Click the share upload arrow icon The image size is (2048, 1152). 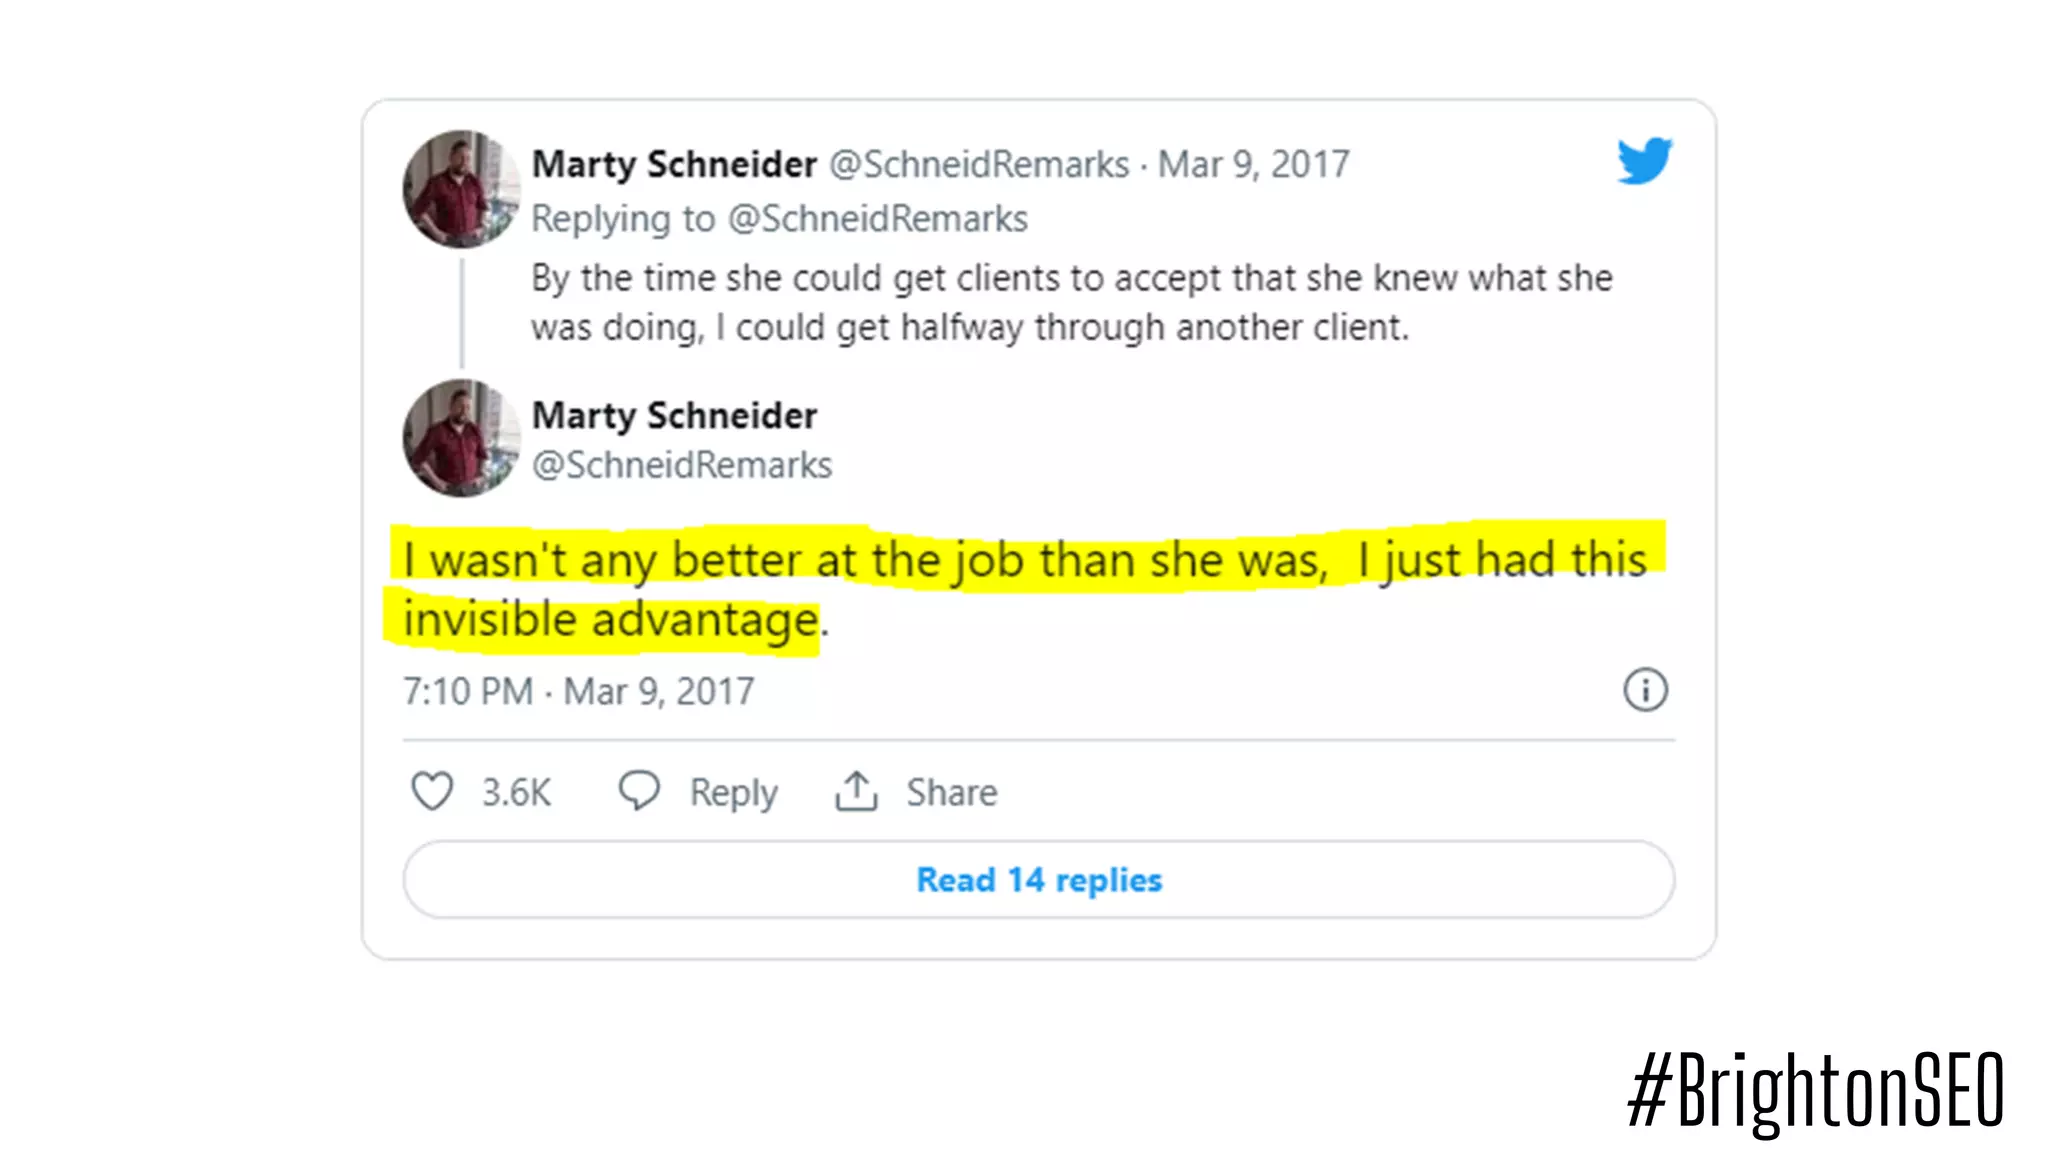[x=856, y=791]
